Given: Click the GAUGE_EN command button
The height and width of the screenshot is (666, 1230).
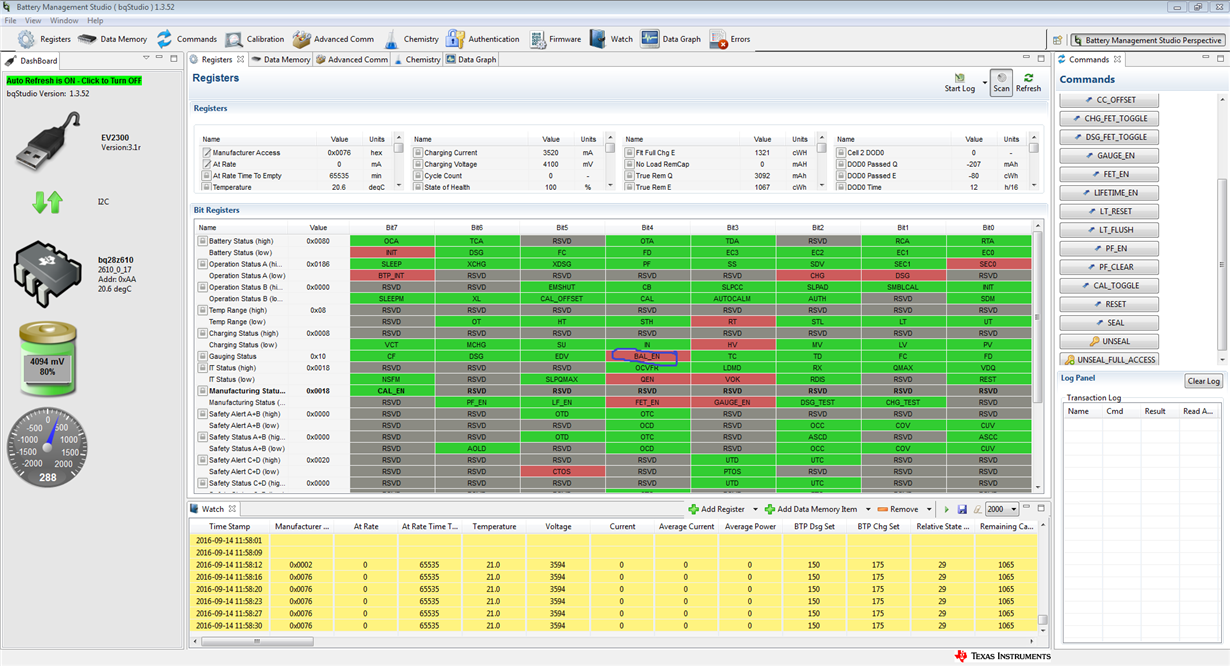Looking at the screenshot, I should tap(1110, 156).
